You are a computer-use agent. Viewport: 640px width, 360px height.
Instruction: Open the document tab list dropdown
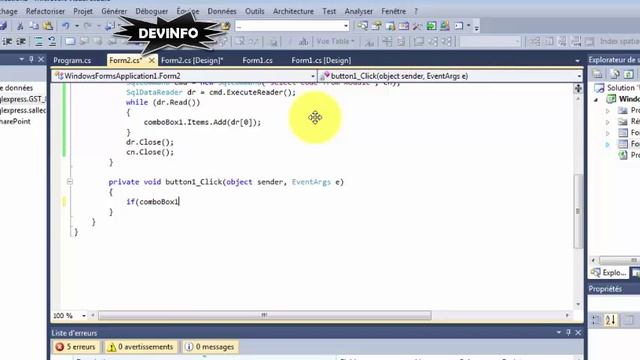[577, 61]
